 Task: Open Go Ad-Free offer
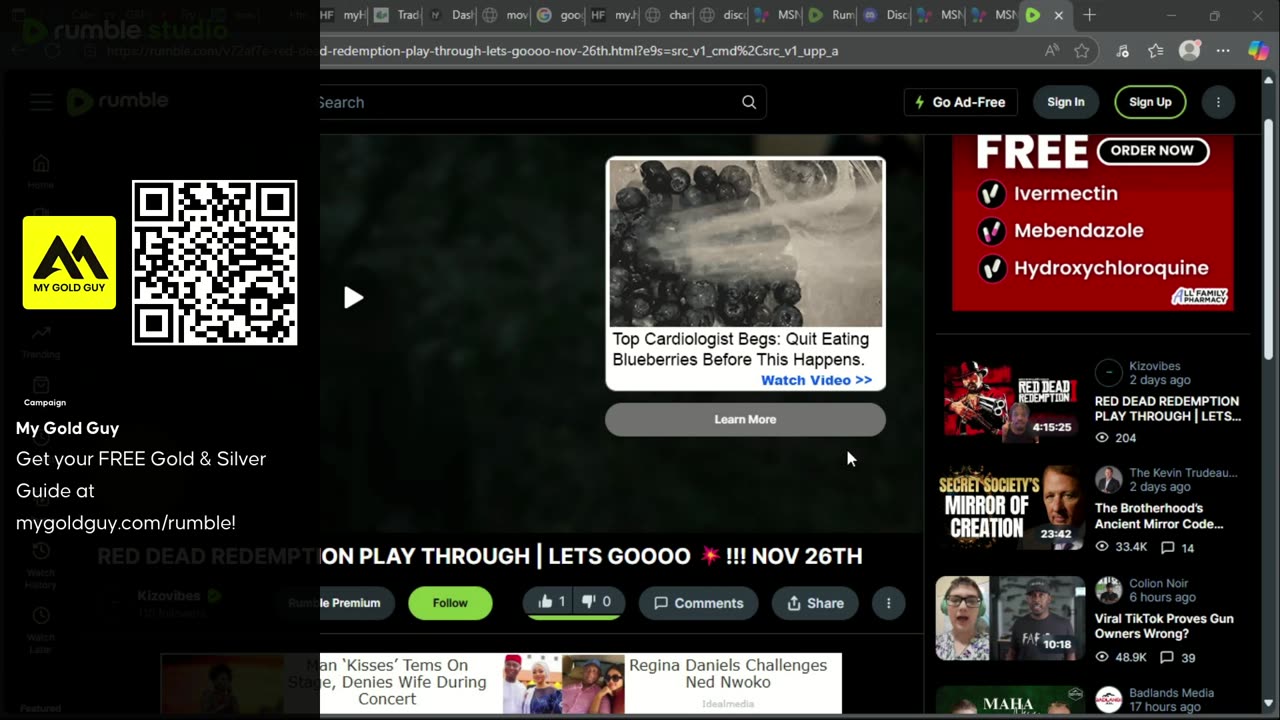coord(960,102)
